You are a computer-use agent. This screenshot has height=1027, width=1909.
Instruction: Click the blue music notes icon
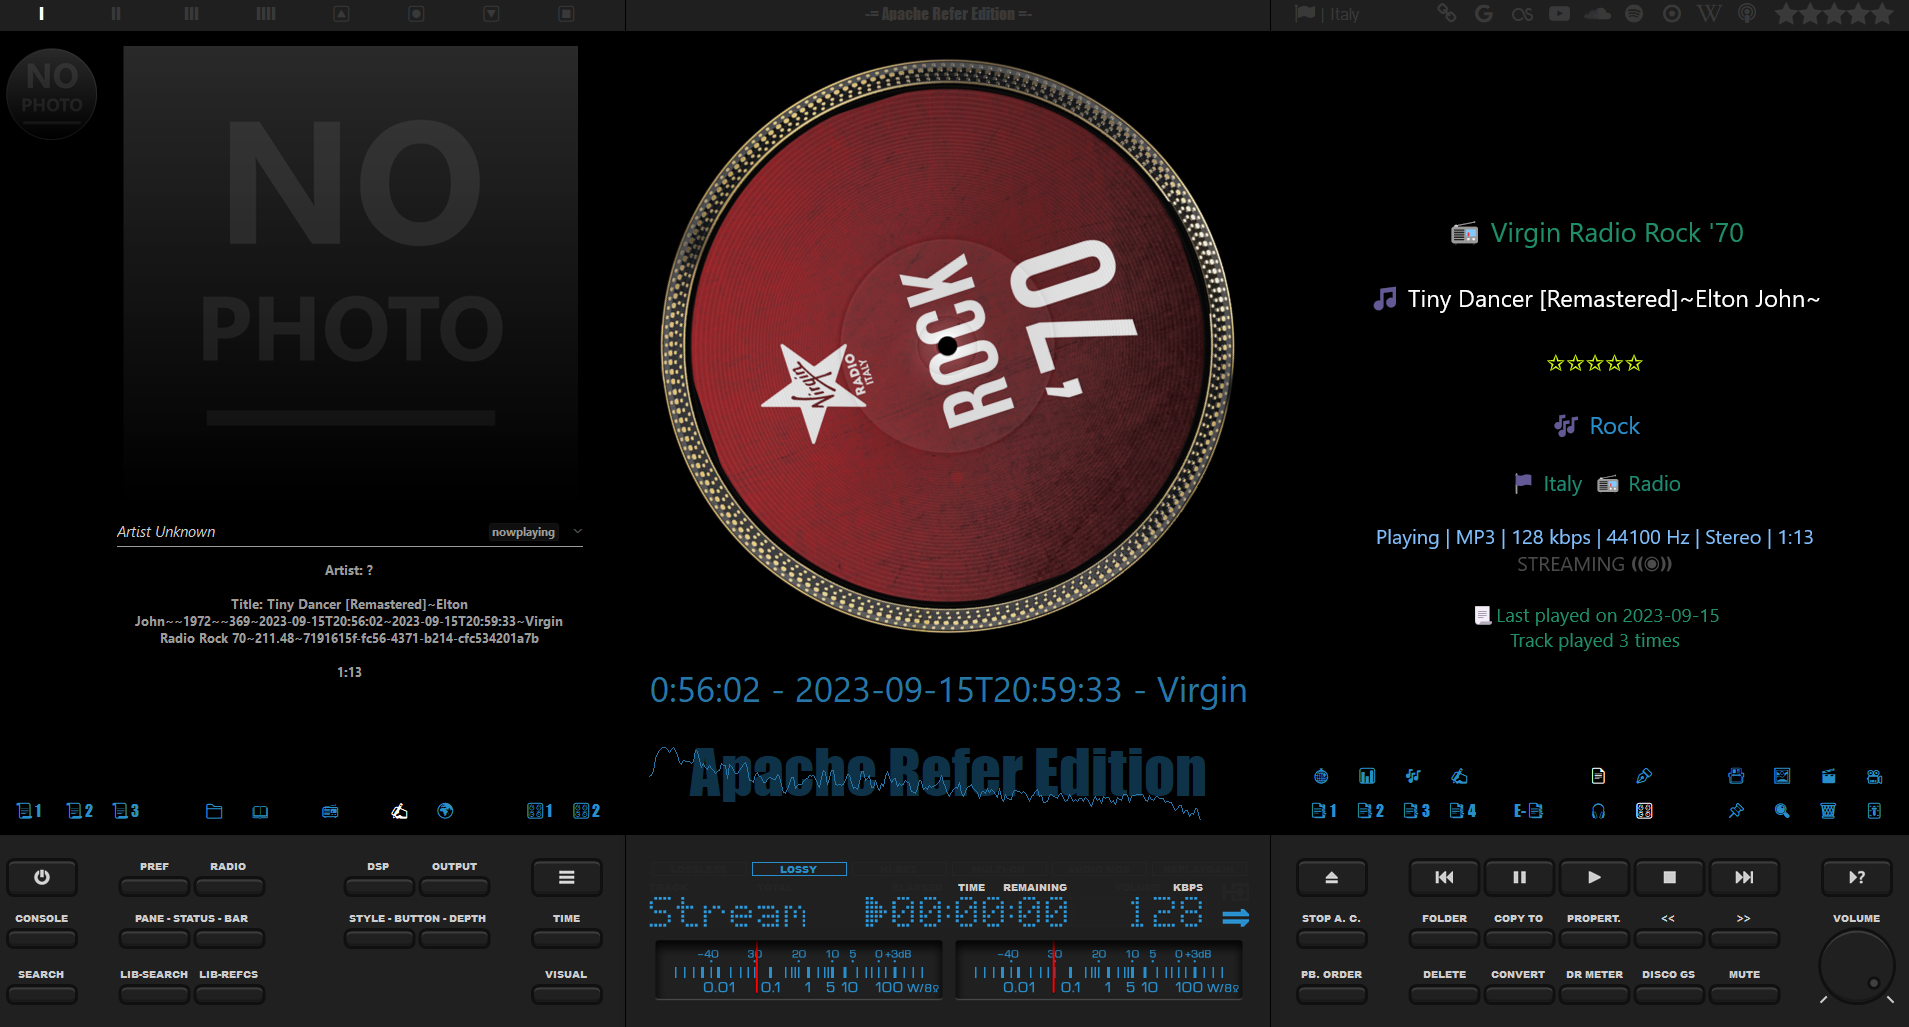tap(1413, 776)
